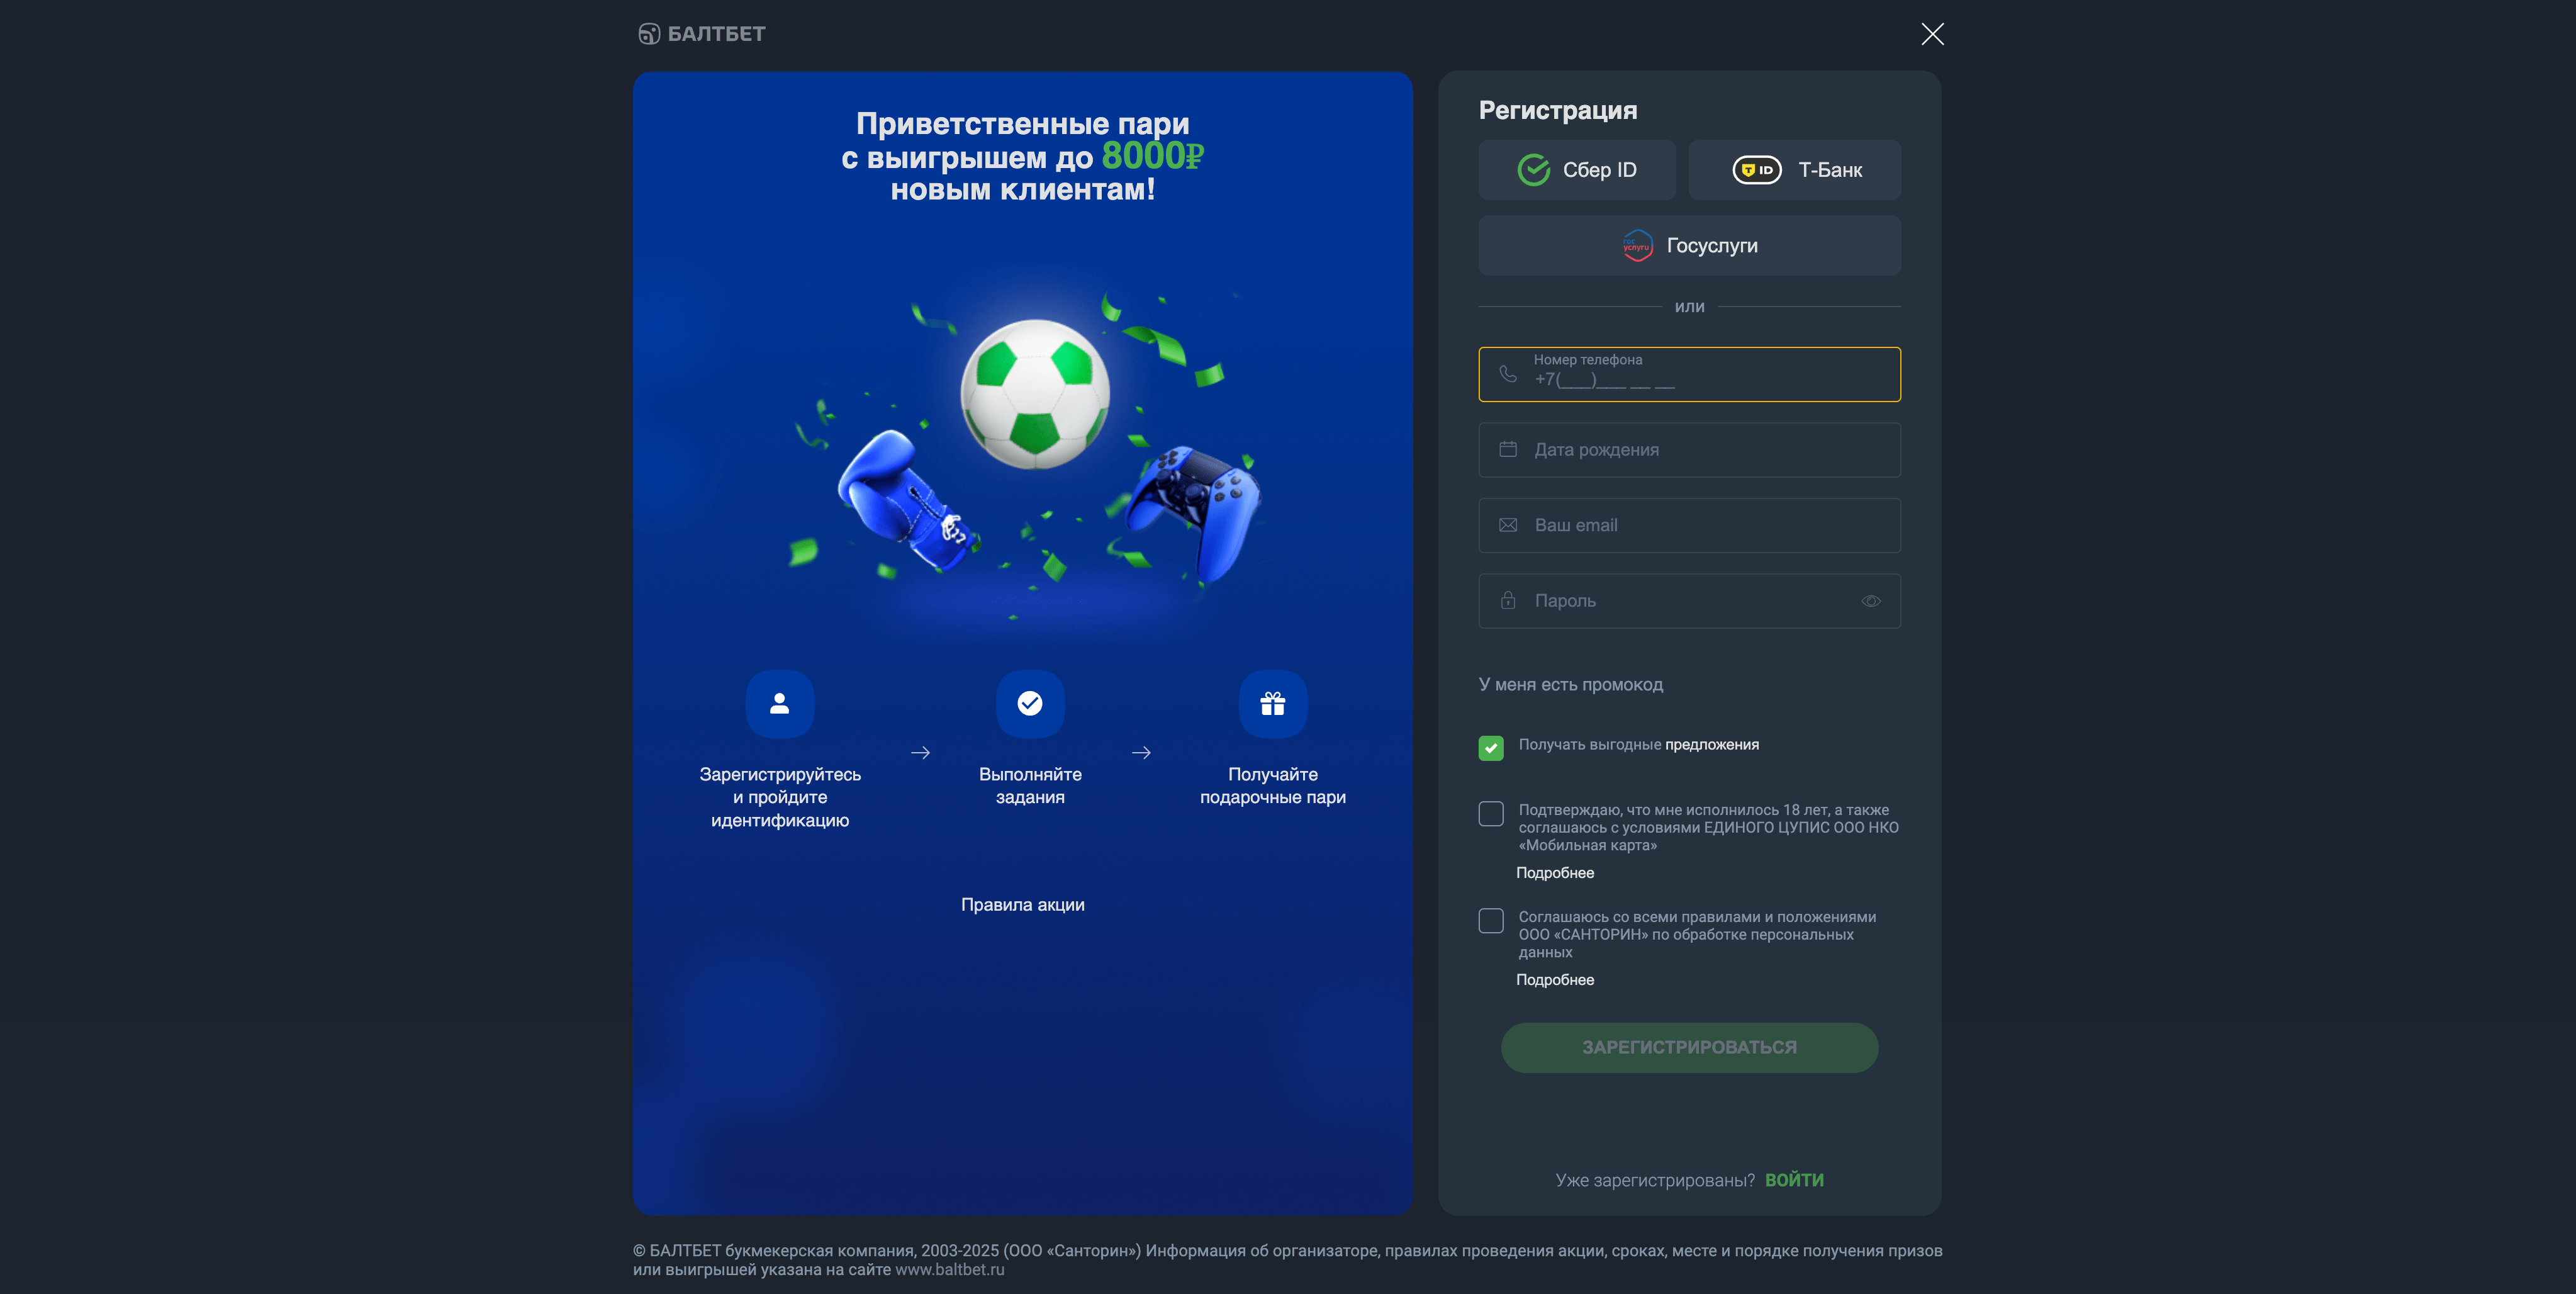The height and width of the screenshot is (1294, 2576).
Task: Expand the promo code section
Action: tap(1570, 685)
